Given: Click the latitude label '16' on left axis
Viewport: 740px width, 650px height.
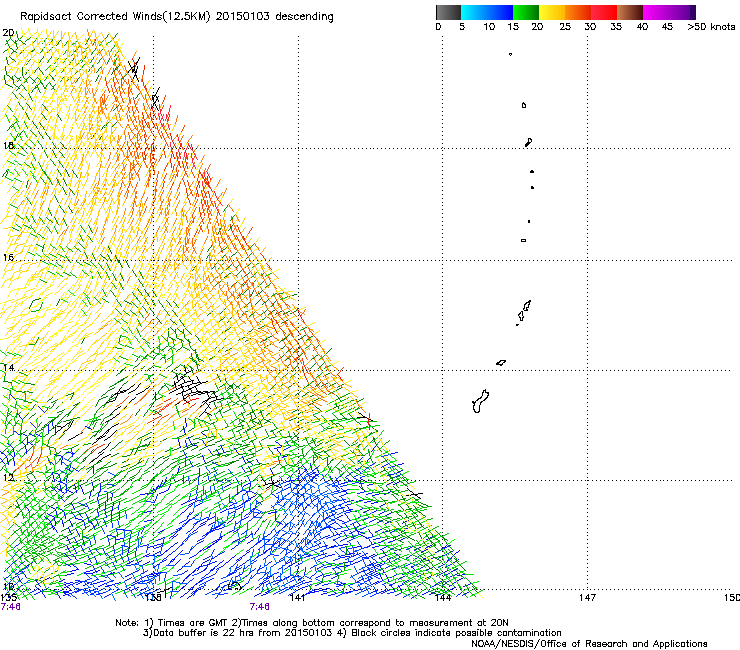Looking at the screenshot, I should [x=8, y=258].
